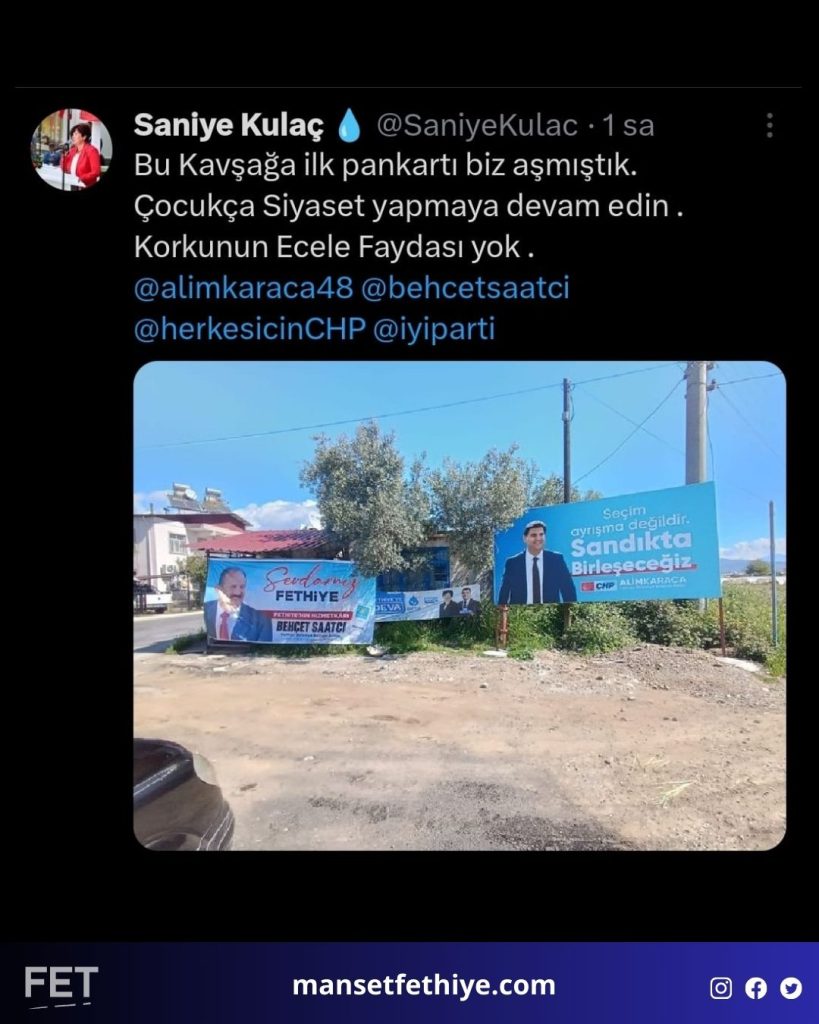The image size is (819, 1024).
Task: Open the @behcetsaatci mention
Action: 464,288
